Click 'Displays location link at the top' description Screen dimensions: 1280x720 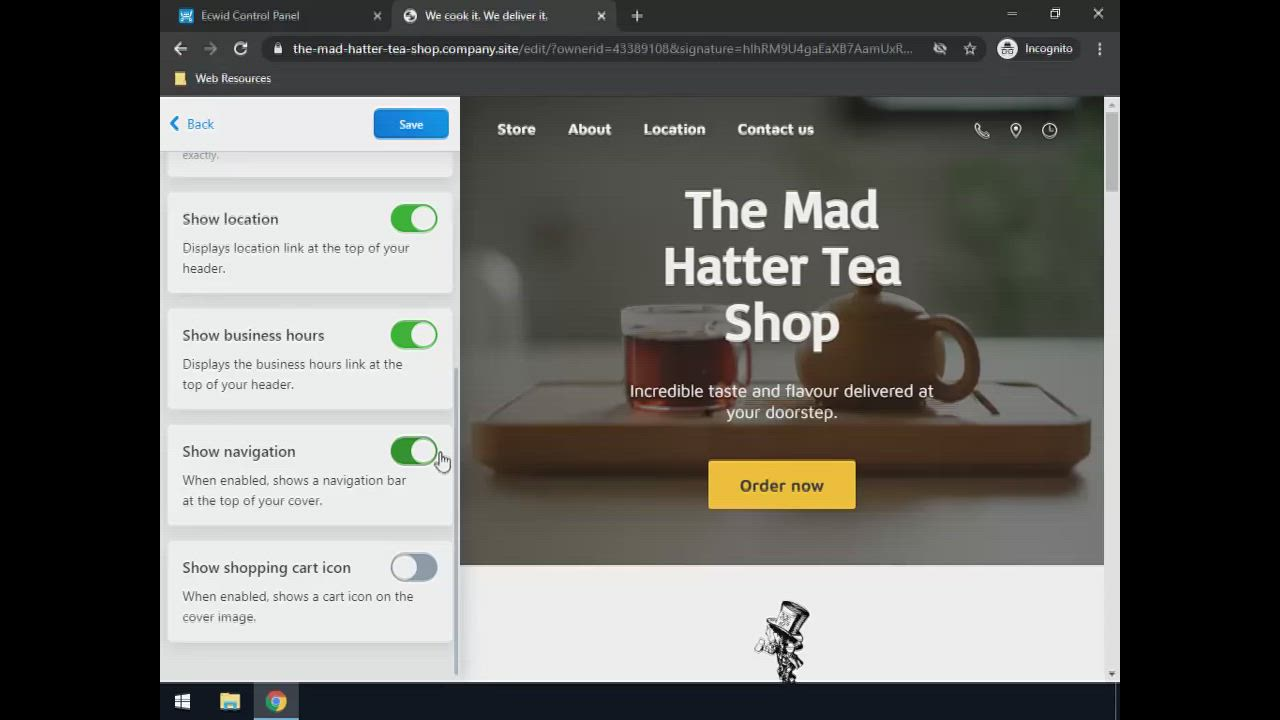[296, 258]
